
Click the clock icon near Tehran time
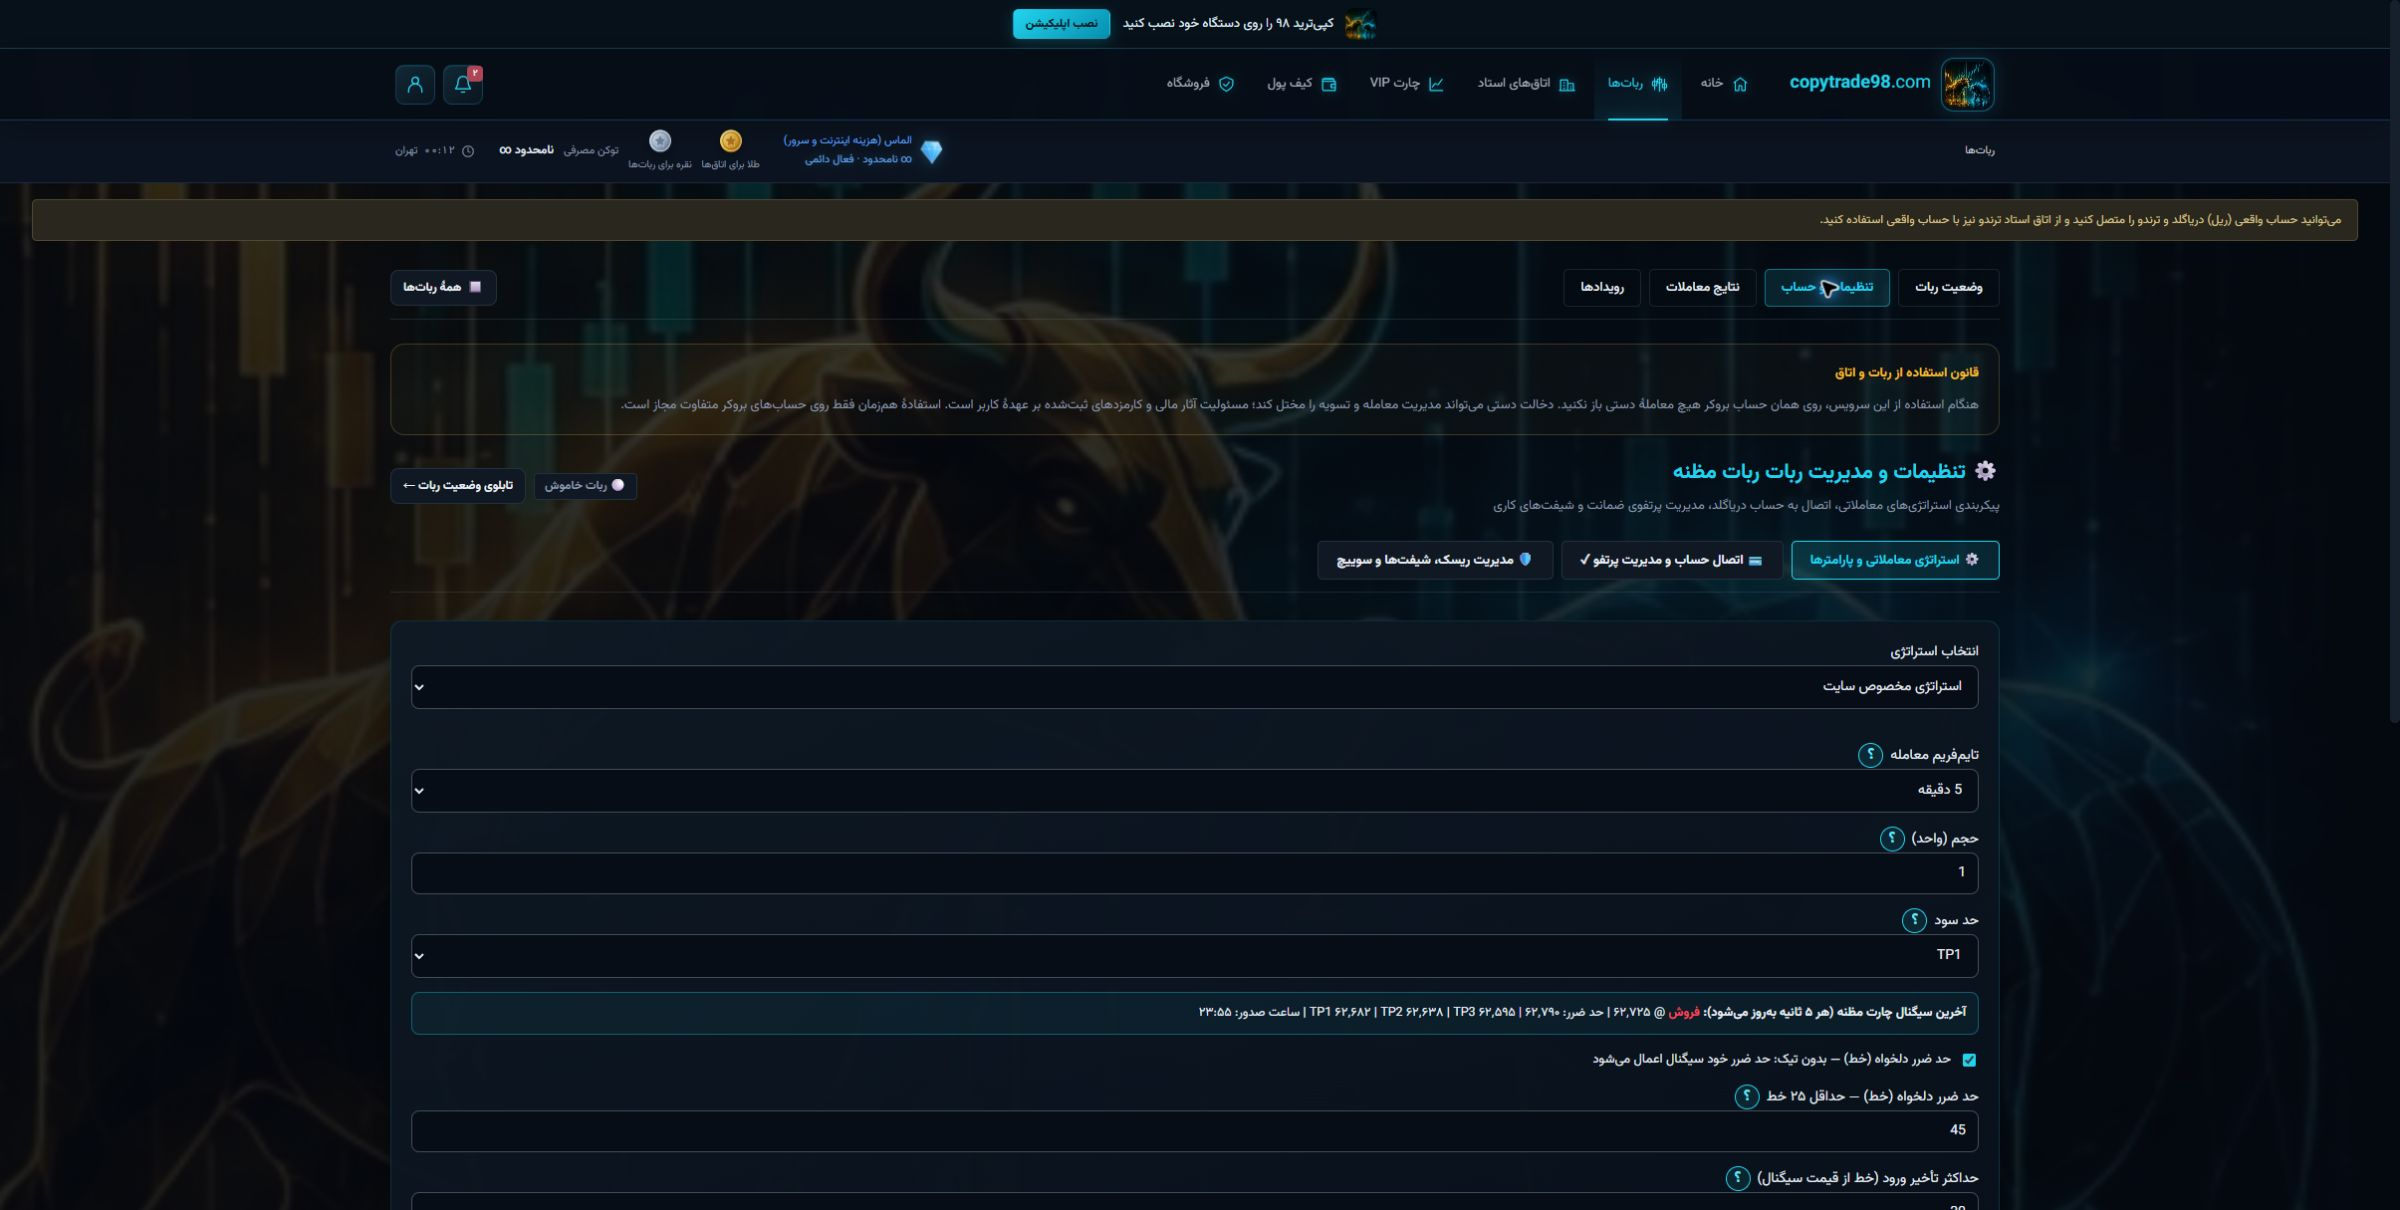click(467, 151)
